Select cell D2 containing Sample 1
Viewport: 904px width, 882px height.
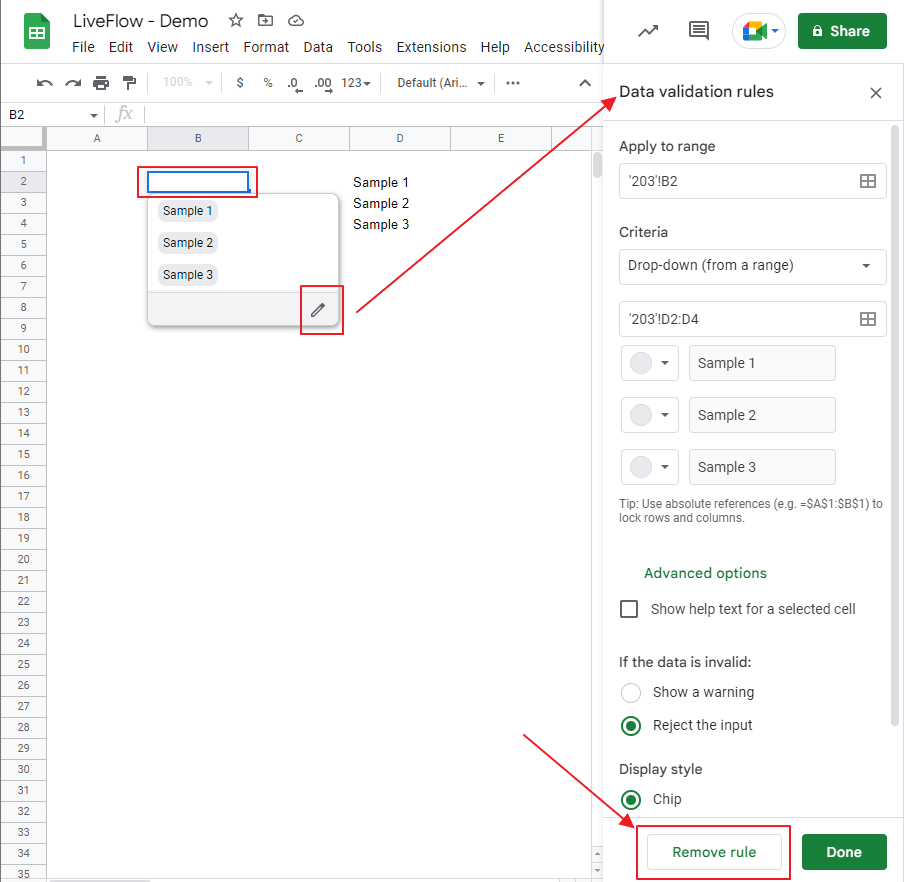click(400, 182)
